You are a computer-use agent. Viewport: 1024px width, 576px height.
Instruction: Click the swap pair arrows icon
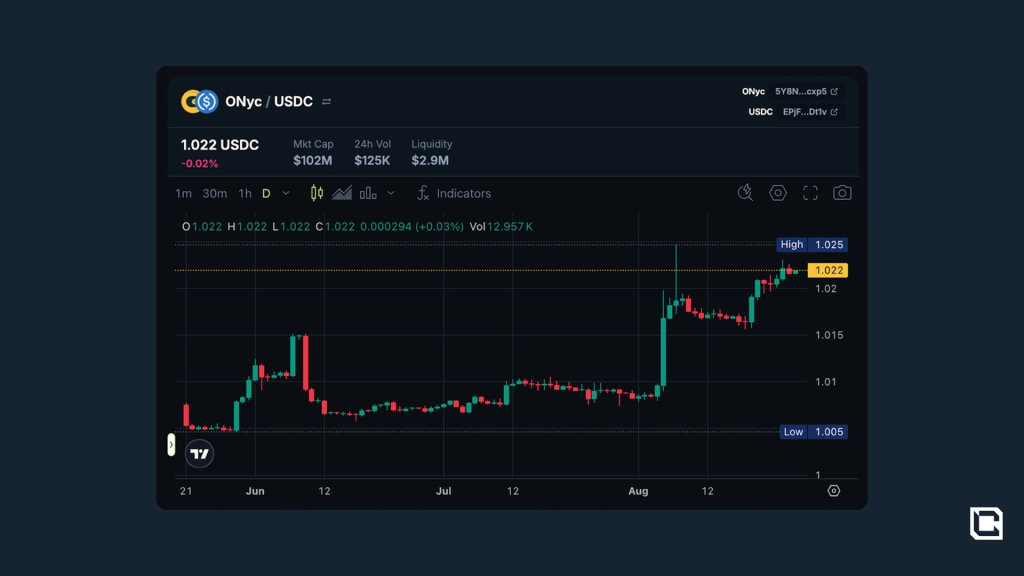pos(326,102)
